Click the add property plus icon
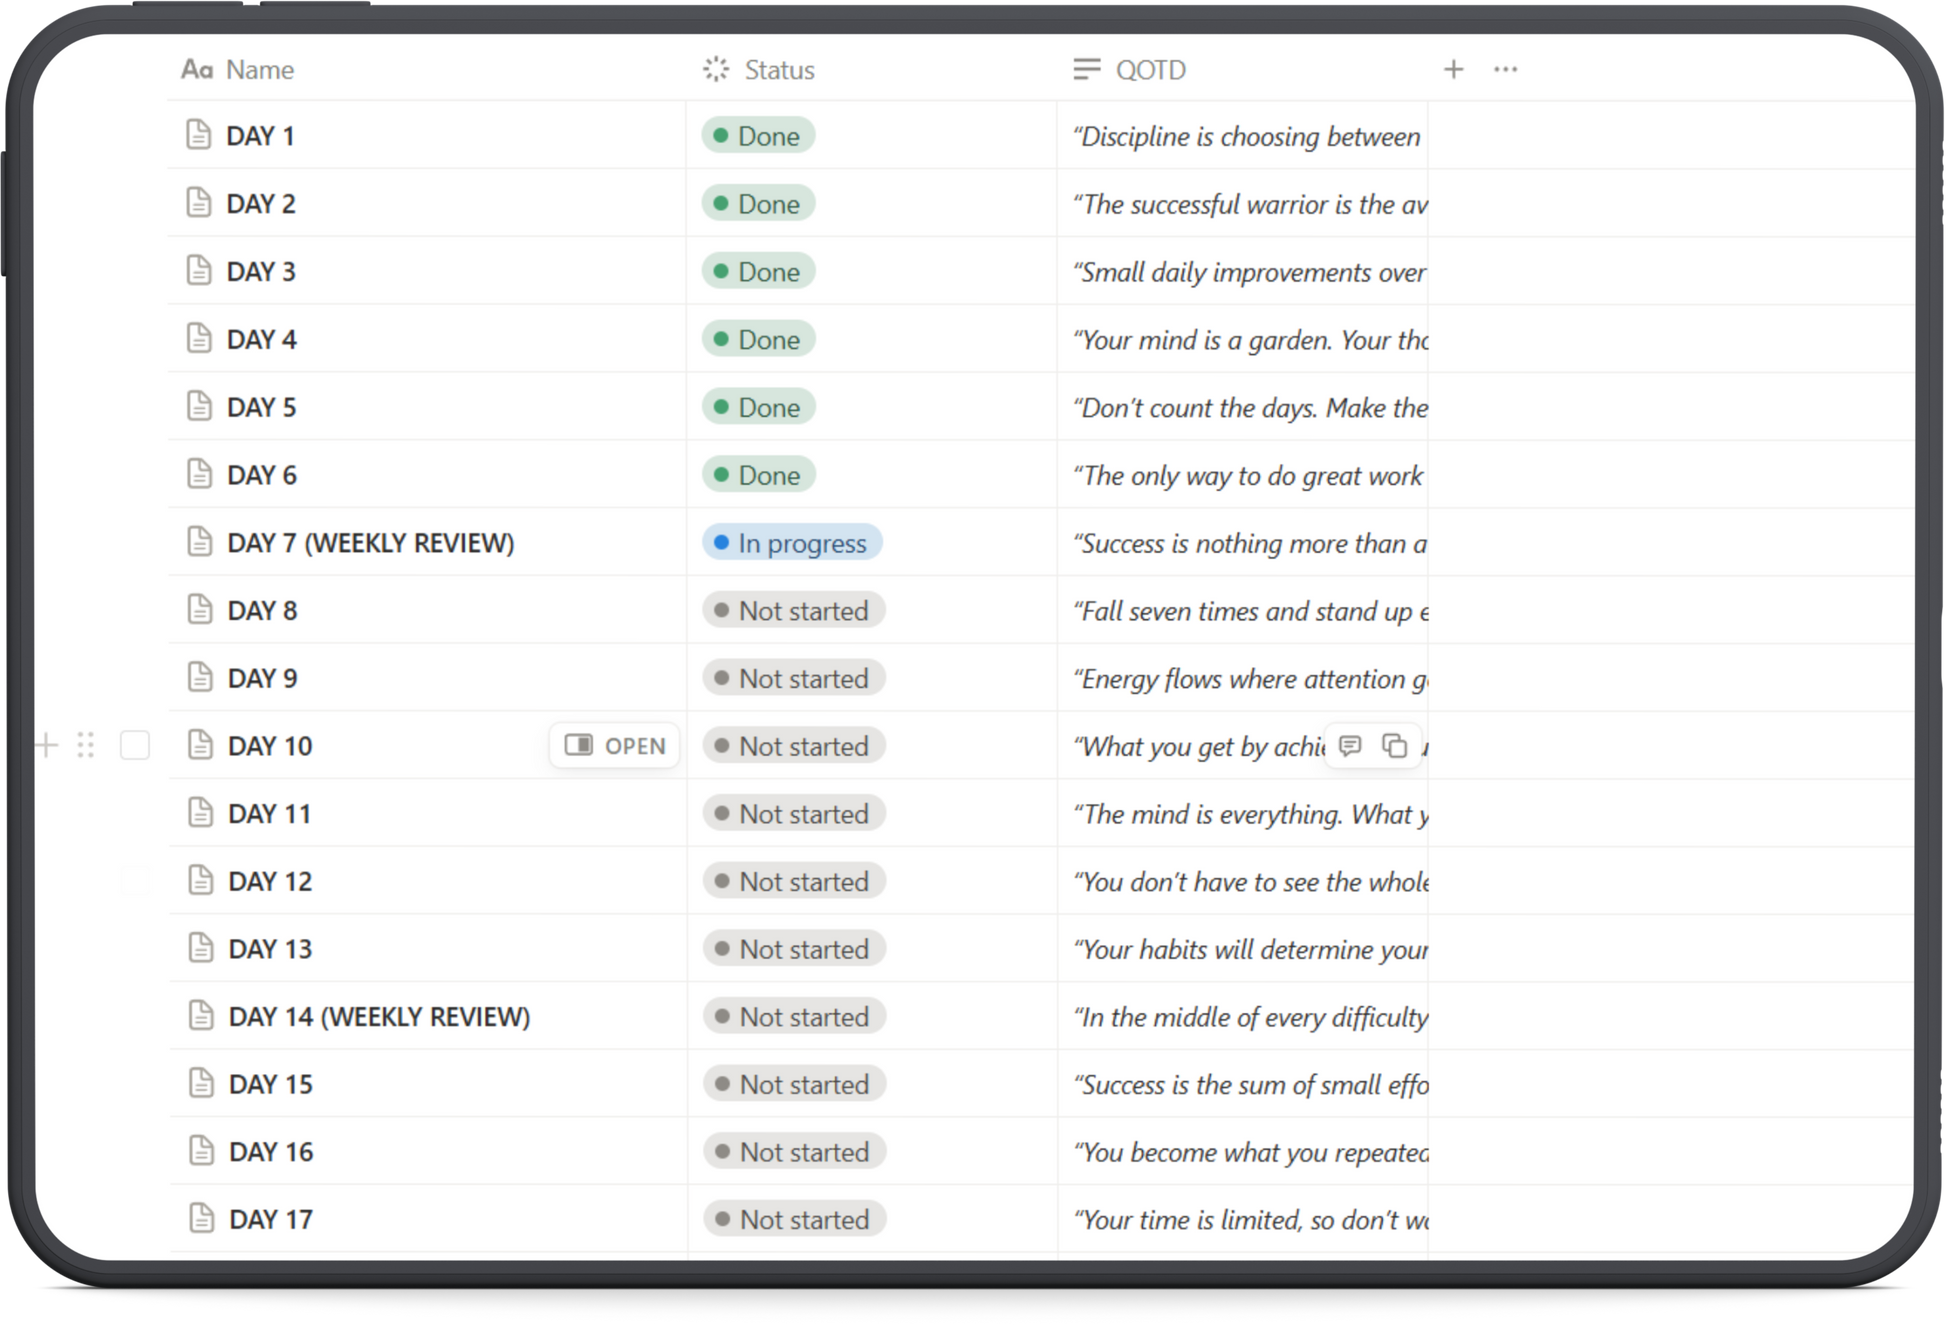 [1453, 69]
